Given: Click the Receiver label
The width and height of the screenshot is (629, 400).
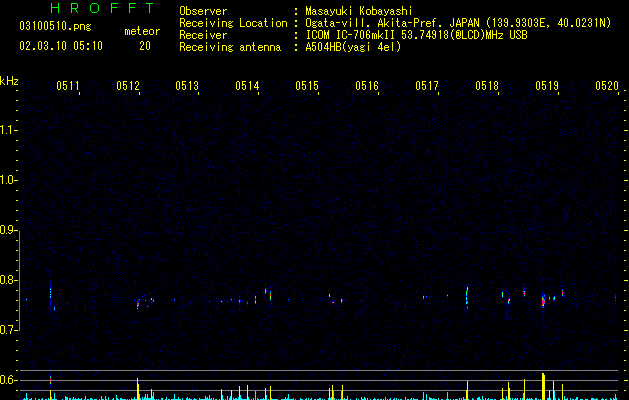Looking at the screenshot, I should [203, 35].
